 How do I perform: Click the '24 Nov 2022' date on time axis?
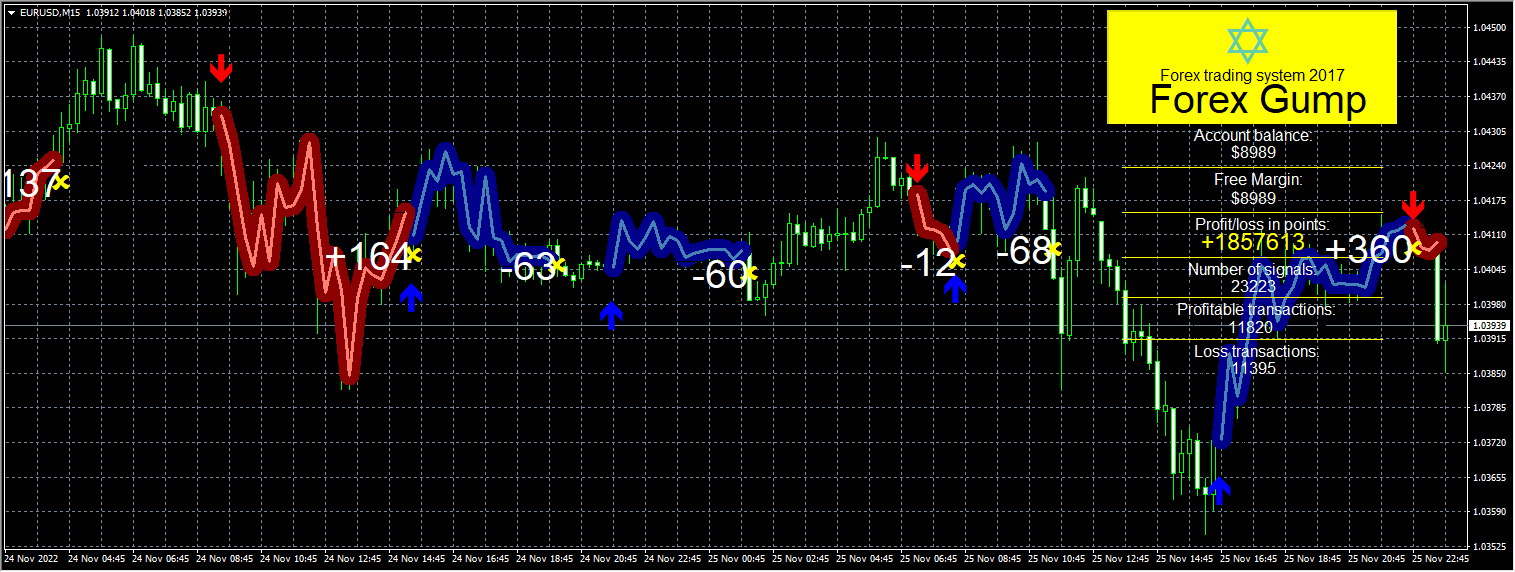click(x=29, y=558)
